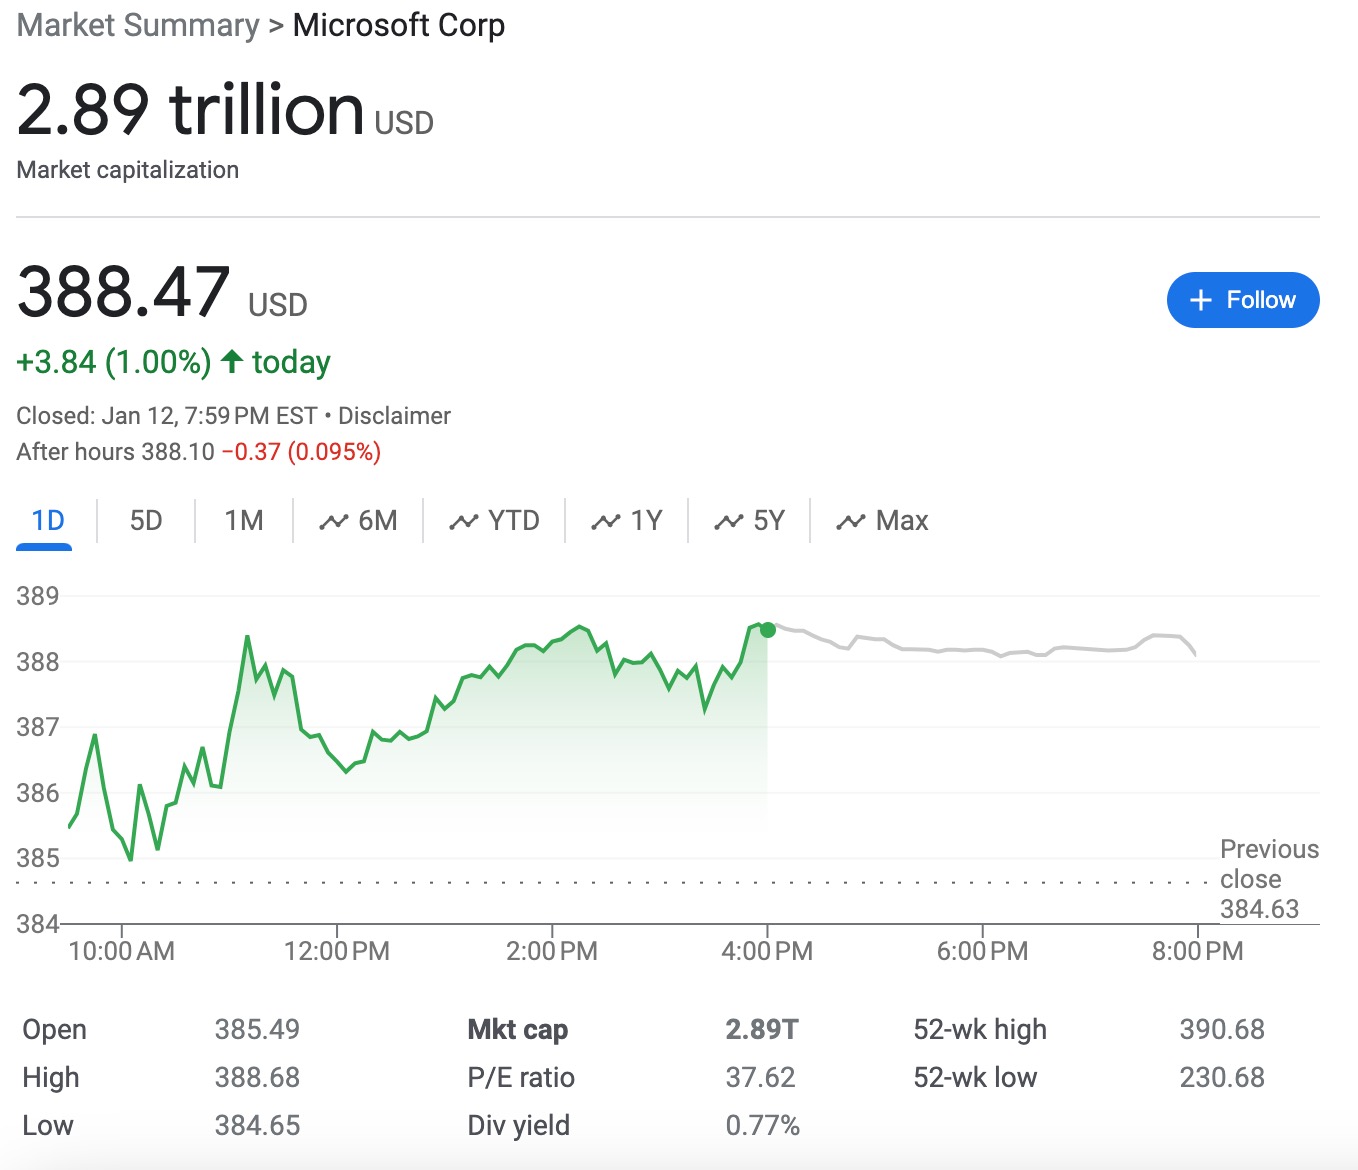Click the P/E ratio label
1358x1170 pixels.
pyautogui.click(x=521, y=1077)
